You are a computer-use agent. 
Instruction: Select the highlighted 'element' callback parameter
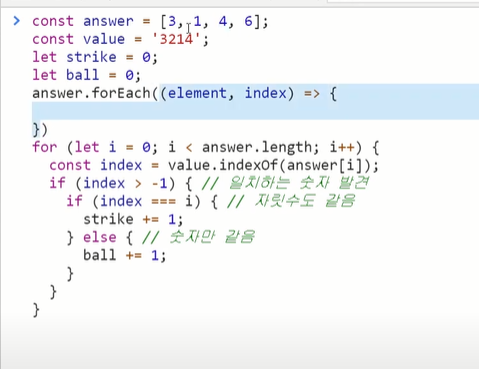[197, 93]
